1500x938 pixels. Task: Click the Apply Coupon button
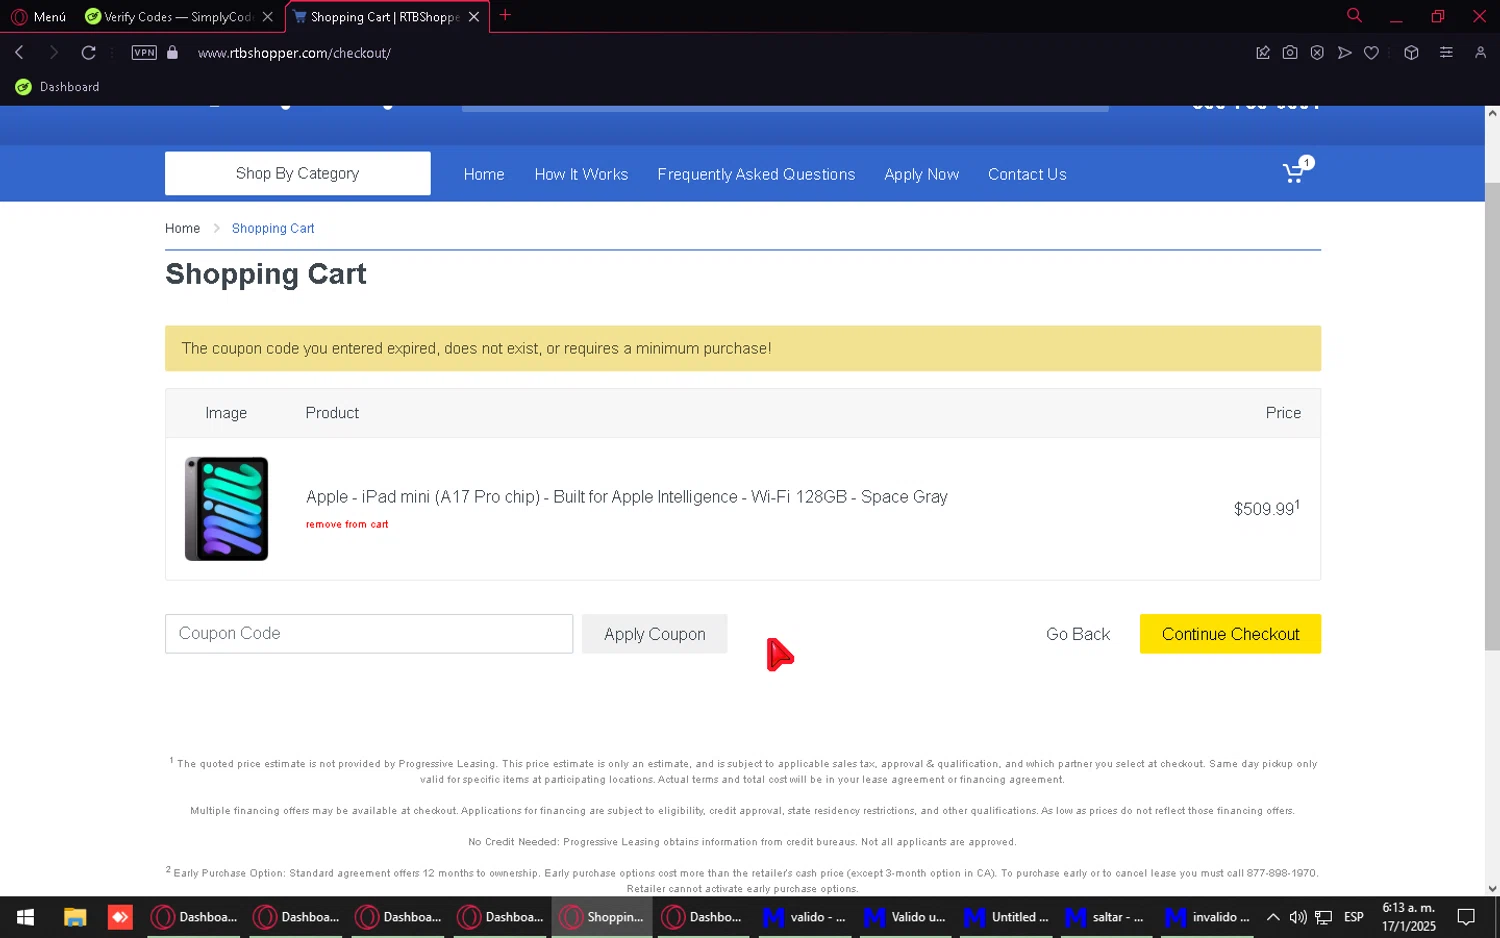(x=654, y=634)
